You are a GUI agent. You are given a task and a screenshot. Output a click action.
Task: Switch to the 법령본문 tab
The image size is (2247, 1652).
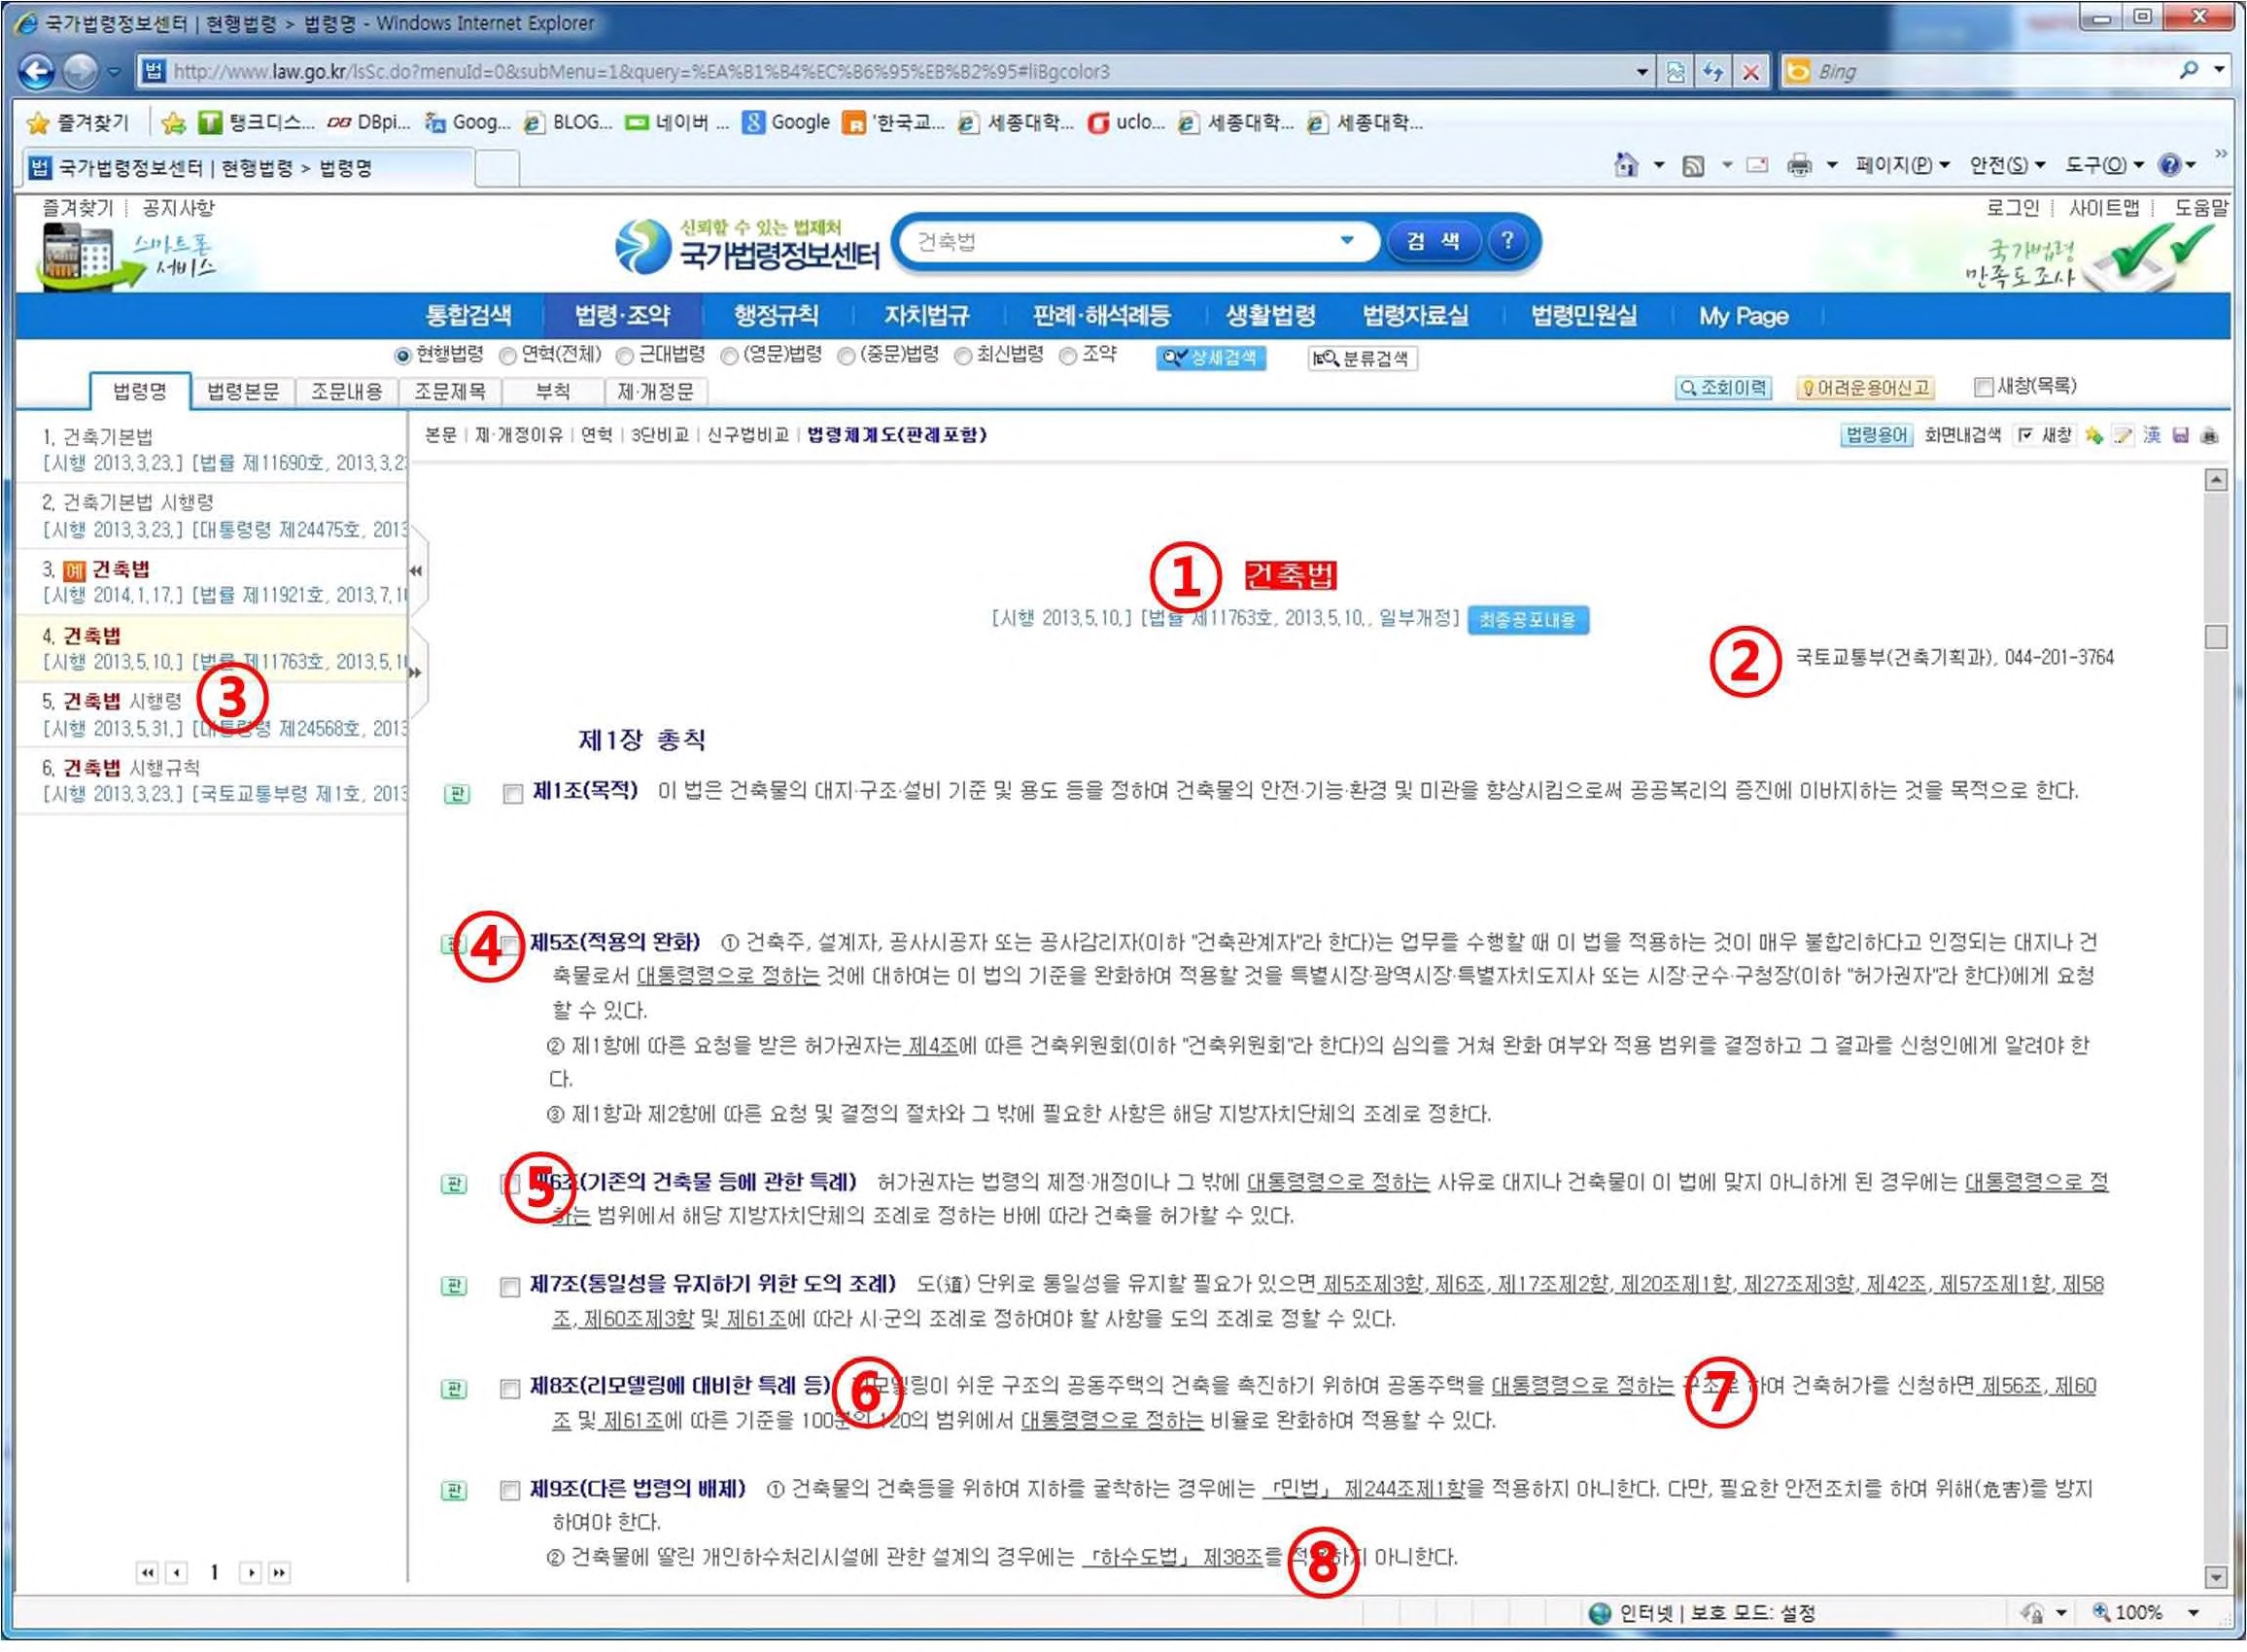243,391
